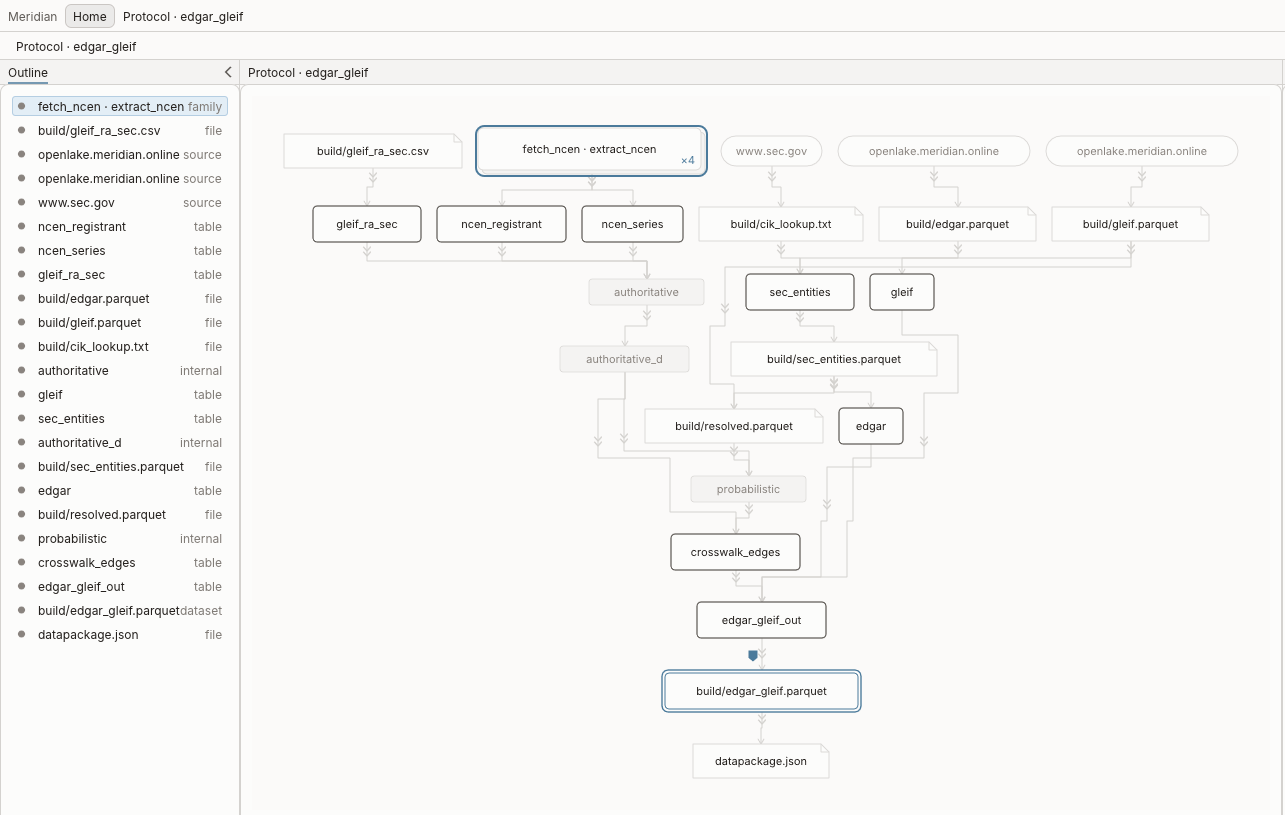Select the Protocol · edgar_gleif top tab
The height and width of the screenshot is (815, 1285).
pos(183,16)
